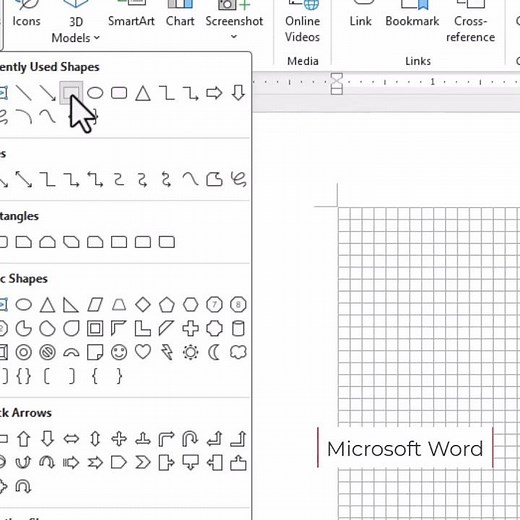Screen dimensions: 520x520
Task: Select the Moon shape
Action: pos(214,352)
